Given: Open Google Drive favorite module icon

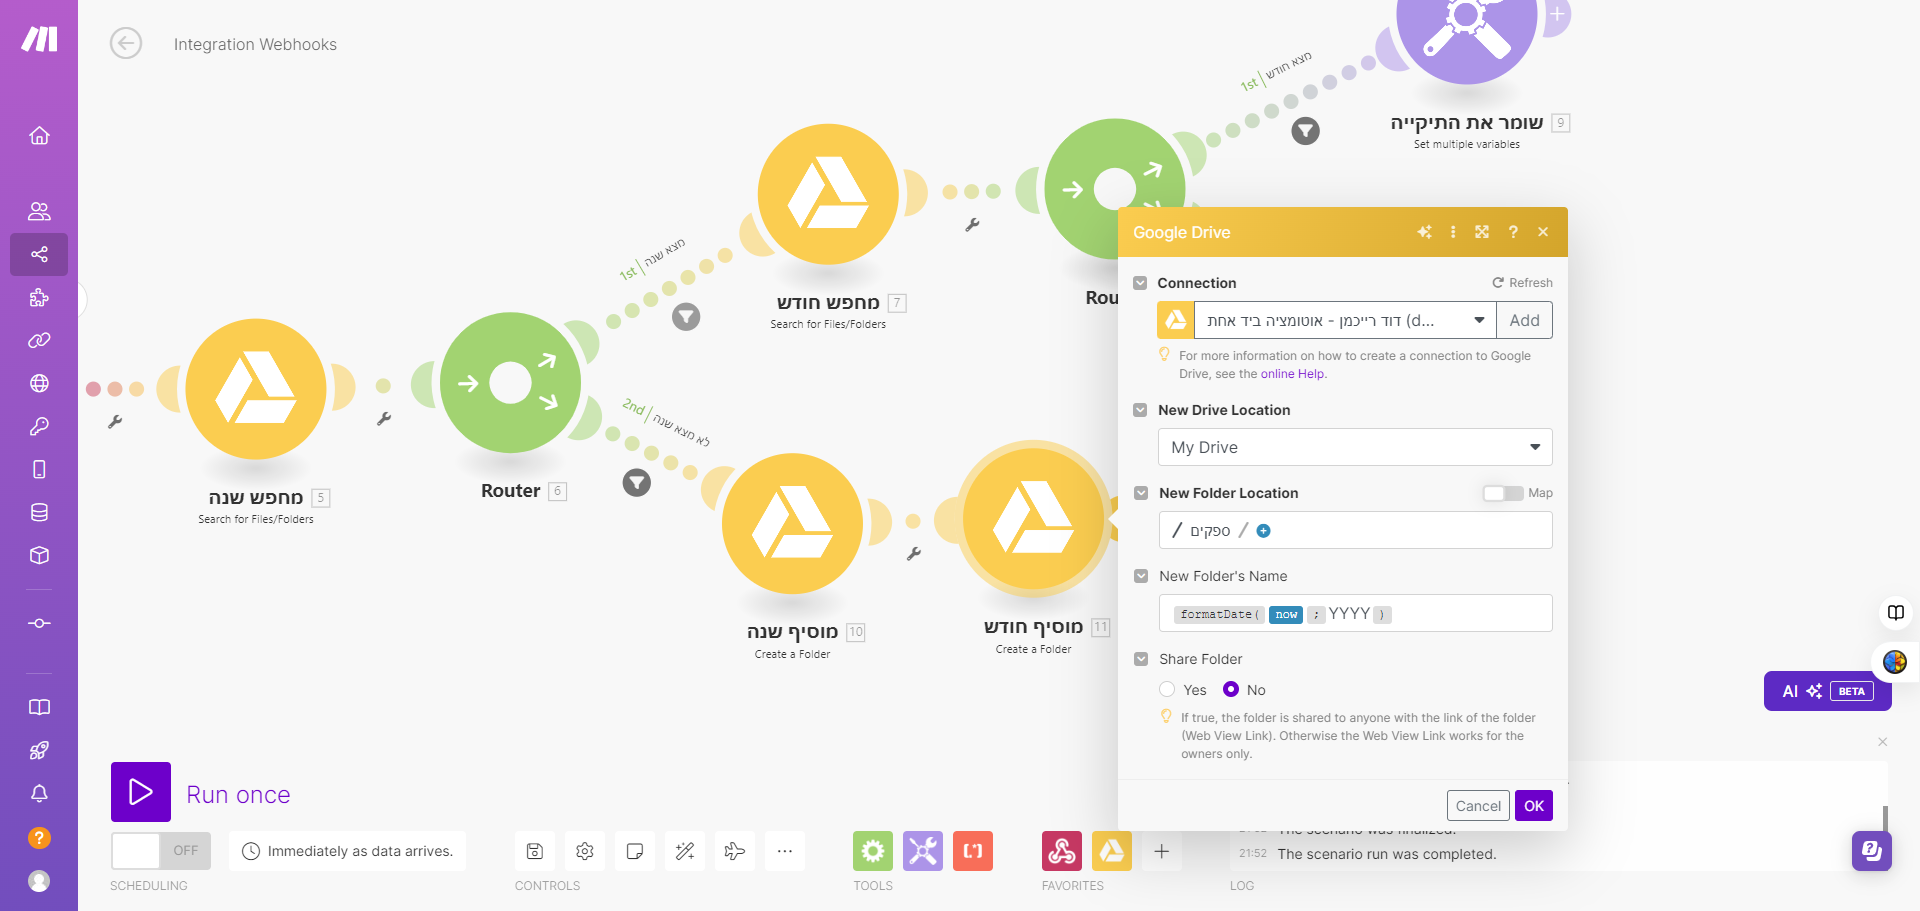Looking at the screenshot, I should [x=1112, y=851].
